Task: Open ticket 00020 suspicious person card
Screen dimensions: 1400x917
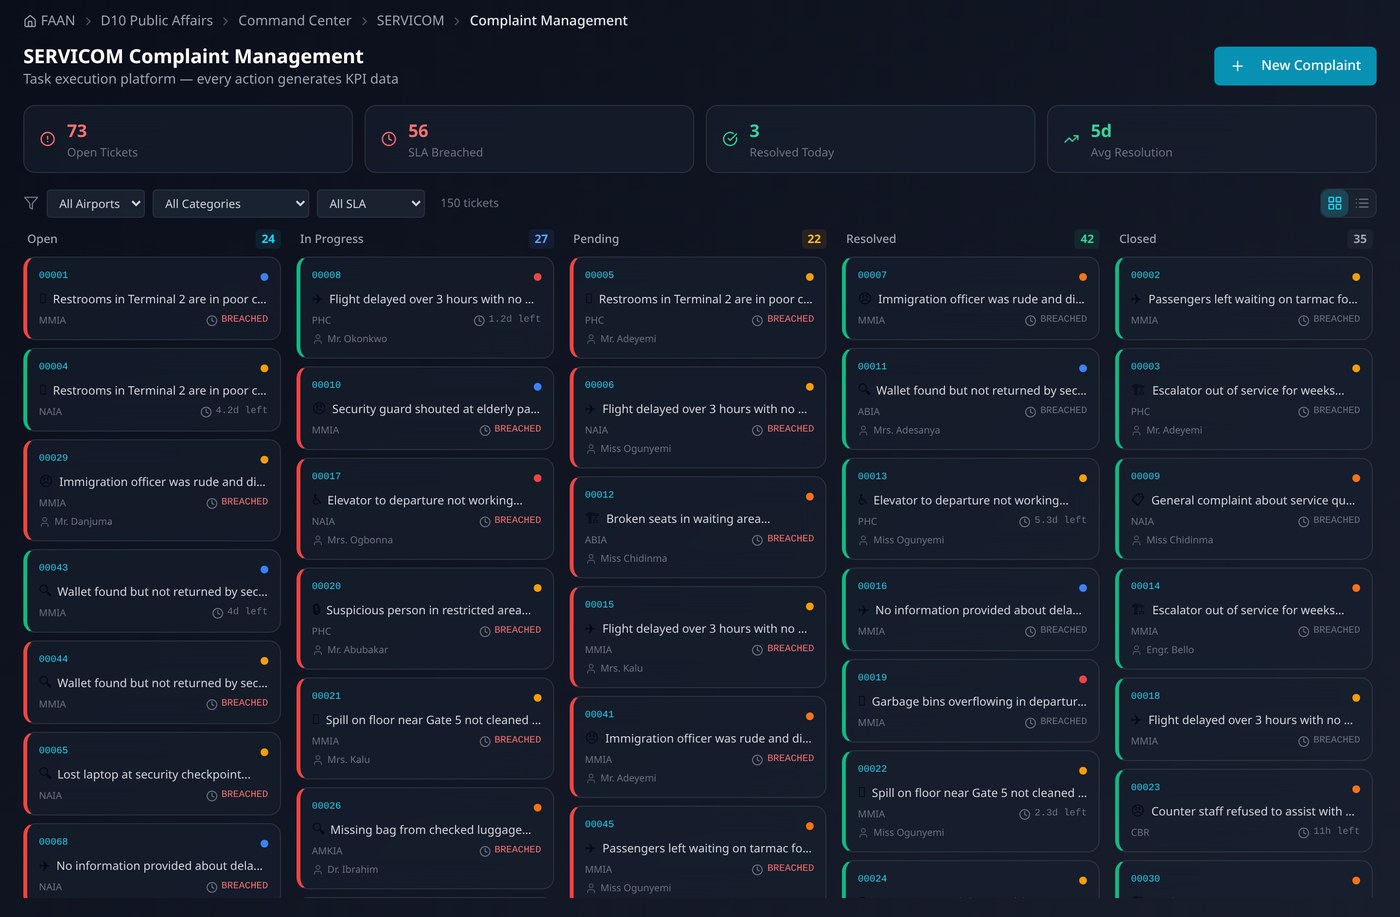Action: pyautogui.click(x=425, y=619)
